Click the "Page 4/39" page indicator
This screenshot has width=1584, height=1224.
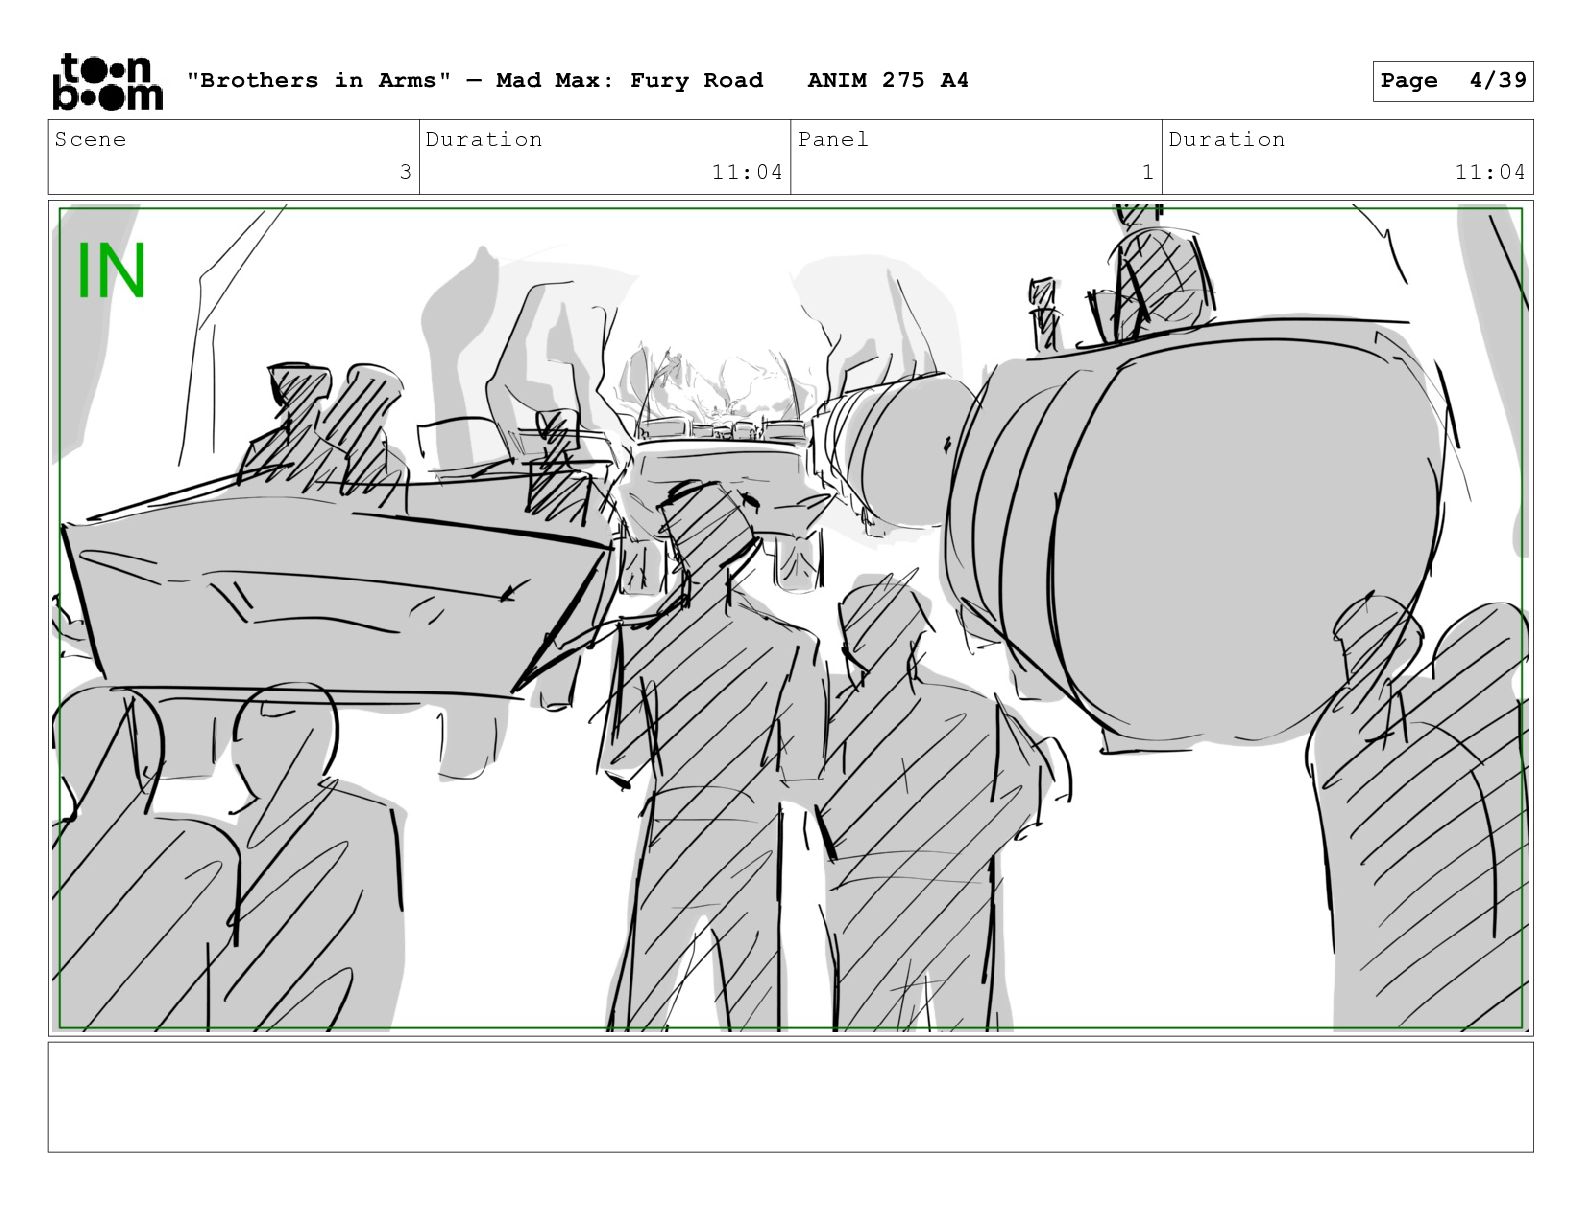pyautogui.click(x=1453, y=81)
